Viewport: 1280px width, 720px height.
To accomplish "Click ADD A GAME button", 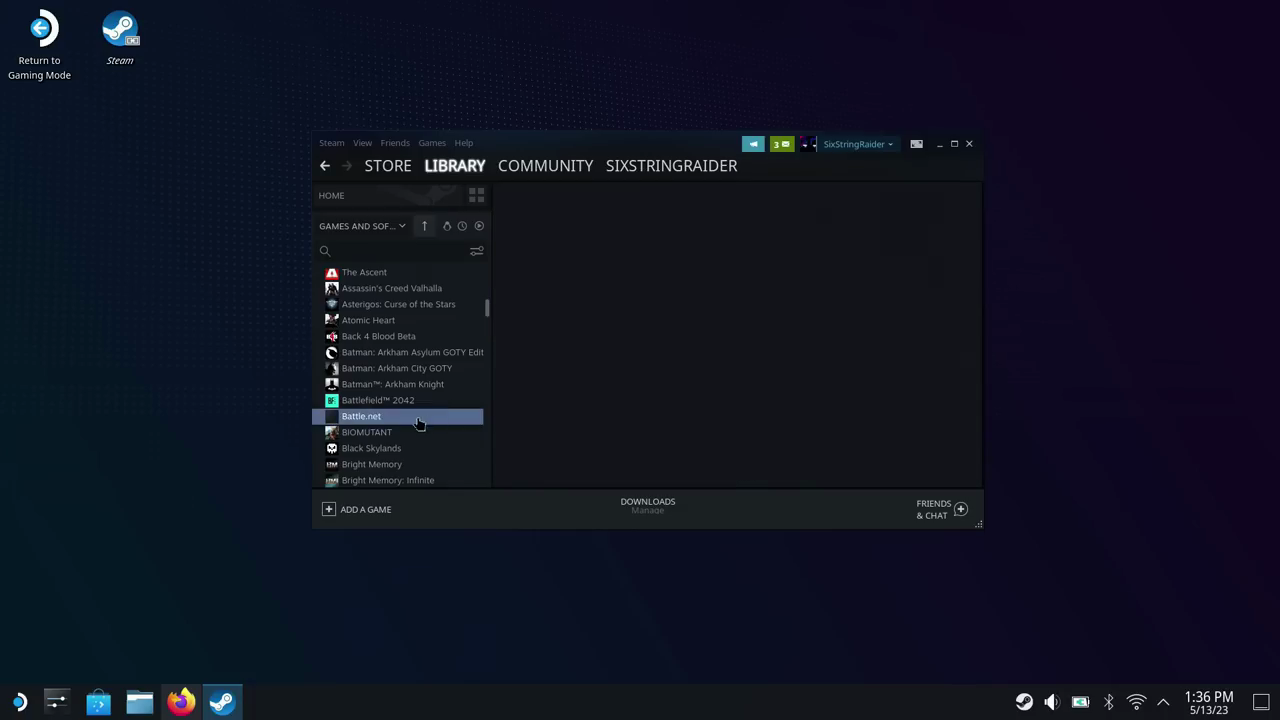I will coord(357,509).
